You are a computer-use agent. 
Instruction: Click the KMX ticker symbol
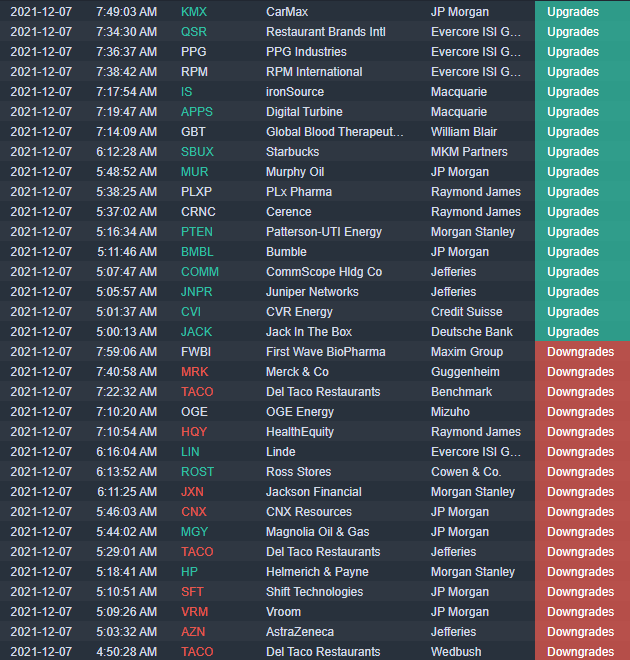[x=194, y=12]
